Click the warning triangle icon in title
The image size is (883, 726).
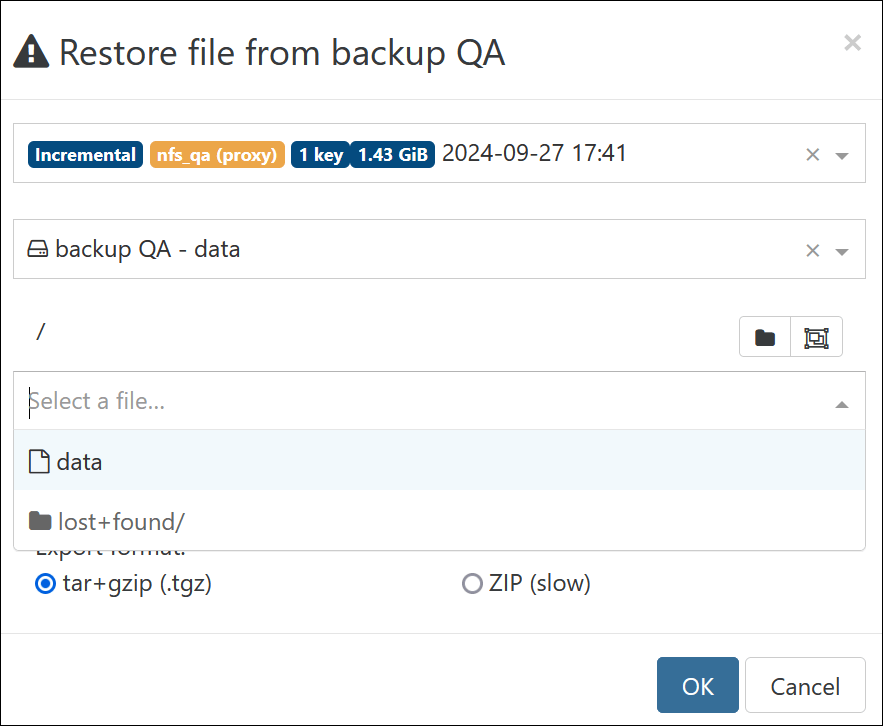click(x=31, y=52)
